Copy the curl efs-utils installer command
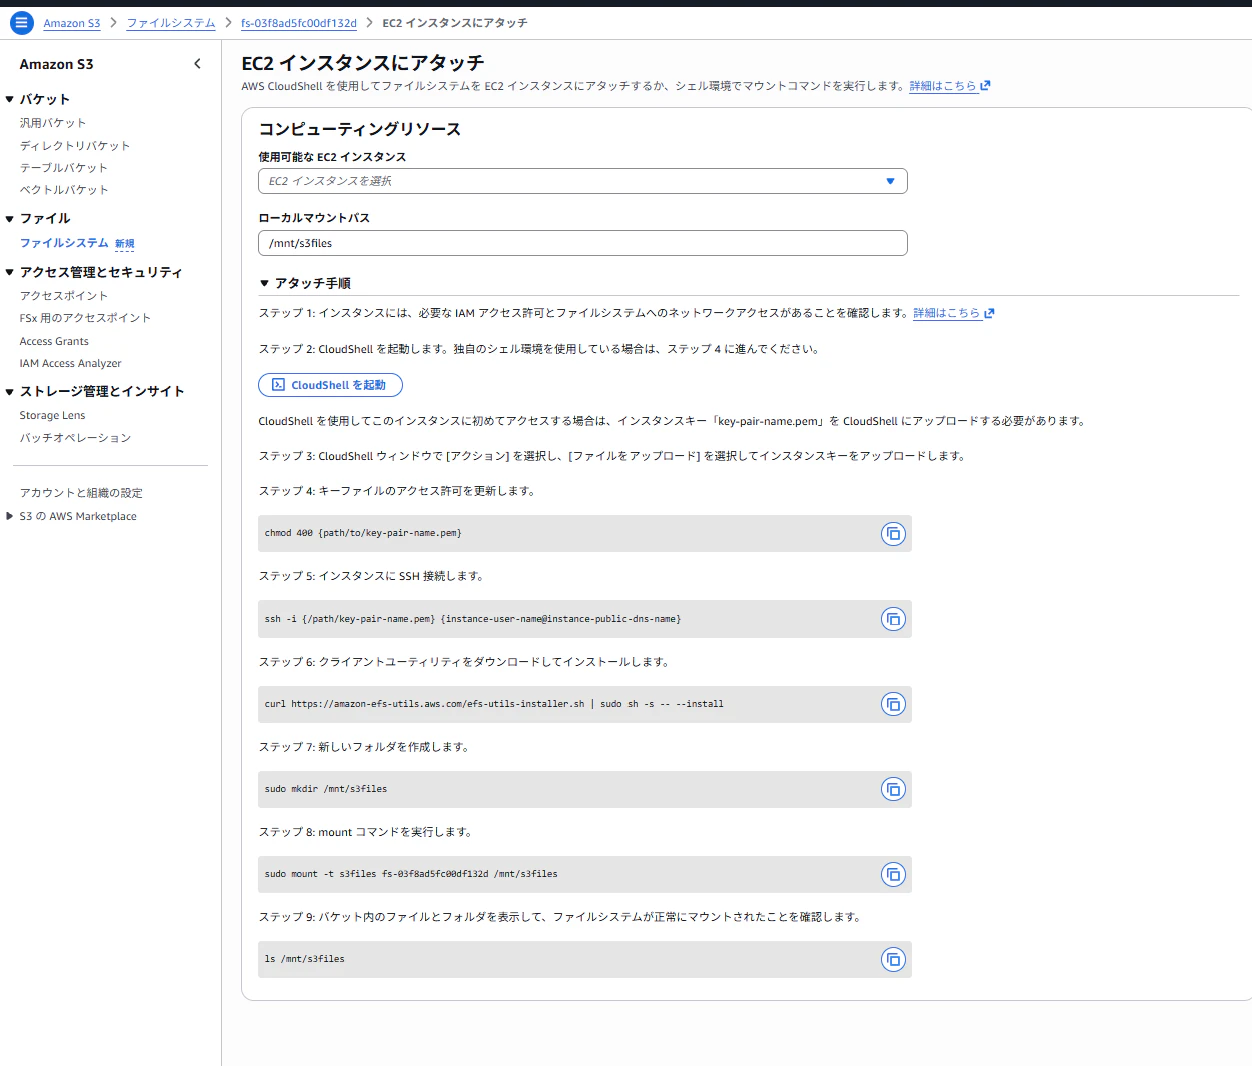This screenshot has width=1252, height=1066. tap(893, 704)
